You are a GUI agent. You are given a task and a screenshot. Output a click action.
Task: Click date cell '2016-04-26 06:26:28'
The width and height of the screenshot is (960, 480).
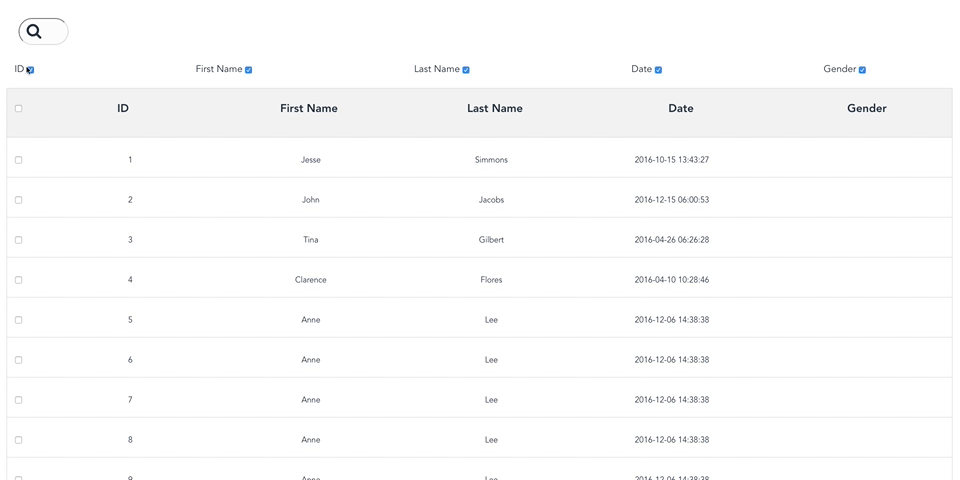[672, 240]
